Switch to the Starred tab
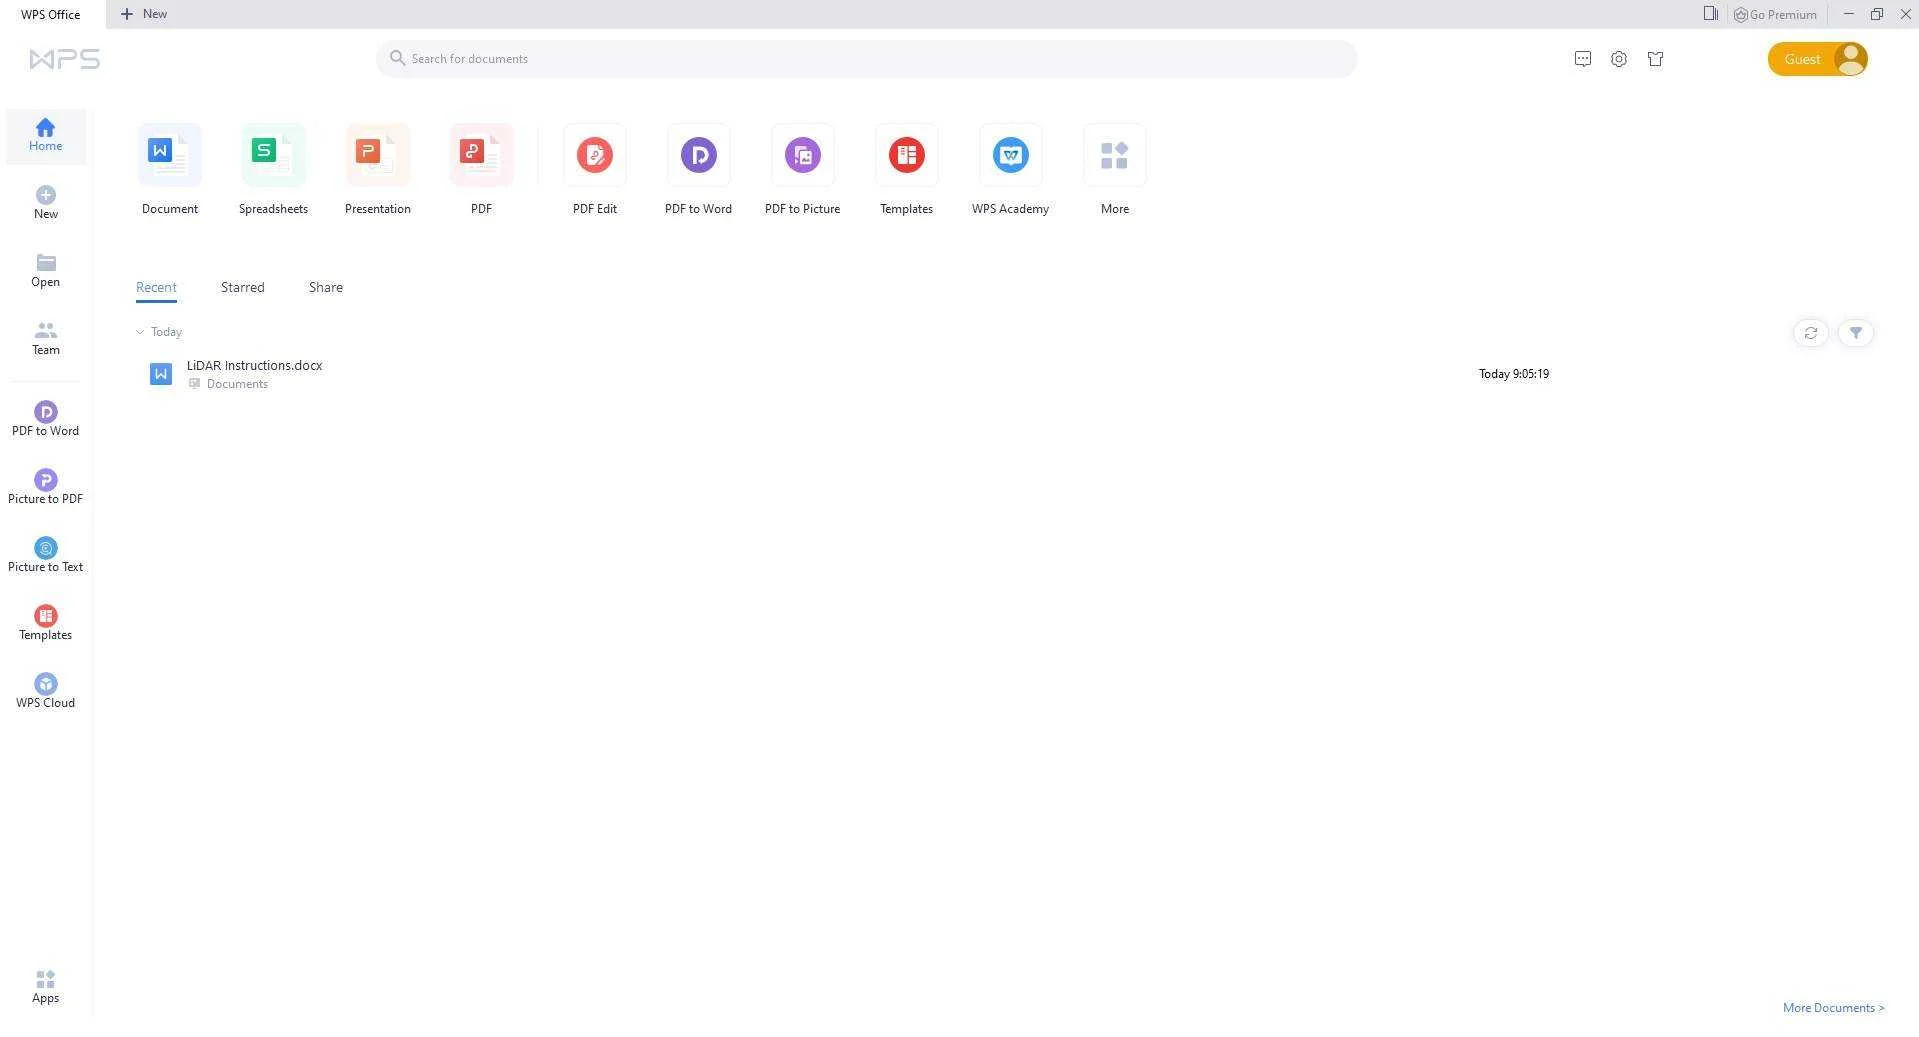Screen dimensions: 1919x1037 (x=243, y=288)
